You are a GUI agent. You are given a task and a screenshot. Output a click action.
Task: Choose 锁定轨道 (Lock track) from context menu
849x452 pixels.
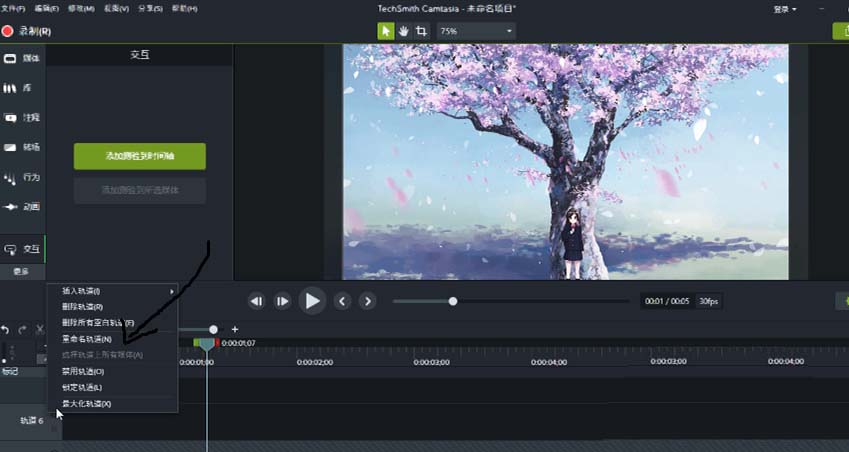click(x=113, y=388)
